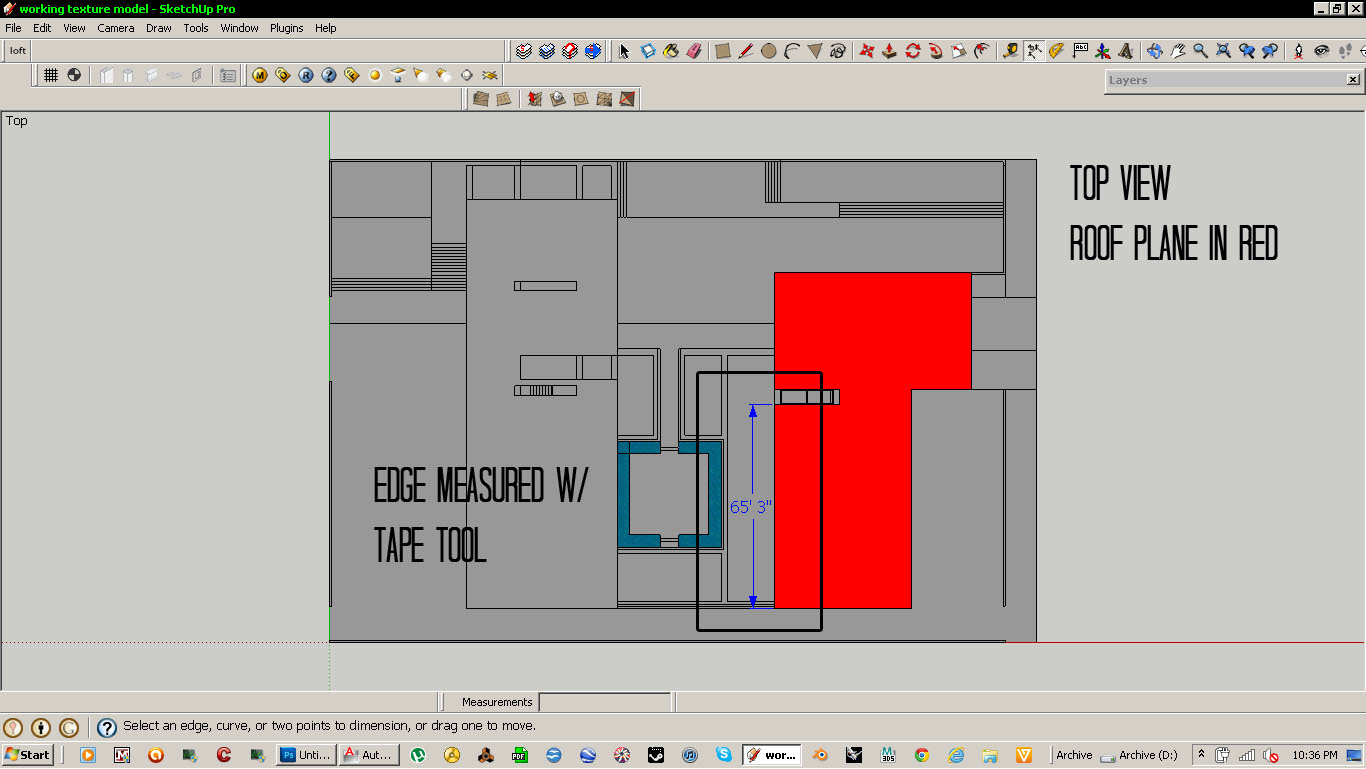Screen dimensions: 1366x769
Task: Activate the Scale tool
Action: click(958, 51)
